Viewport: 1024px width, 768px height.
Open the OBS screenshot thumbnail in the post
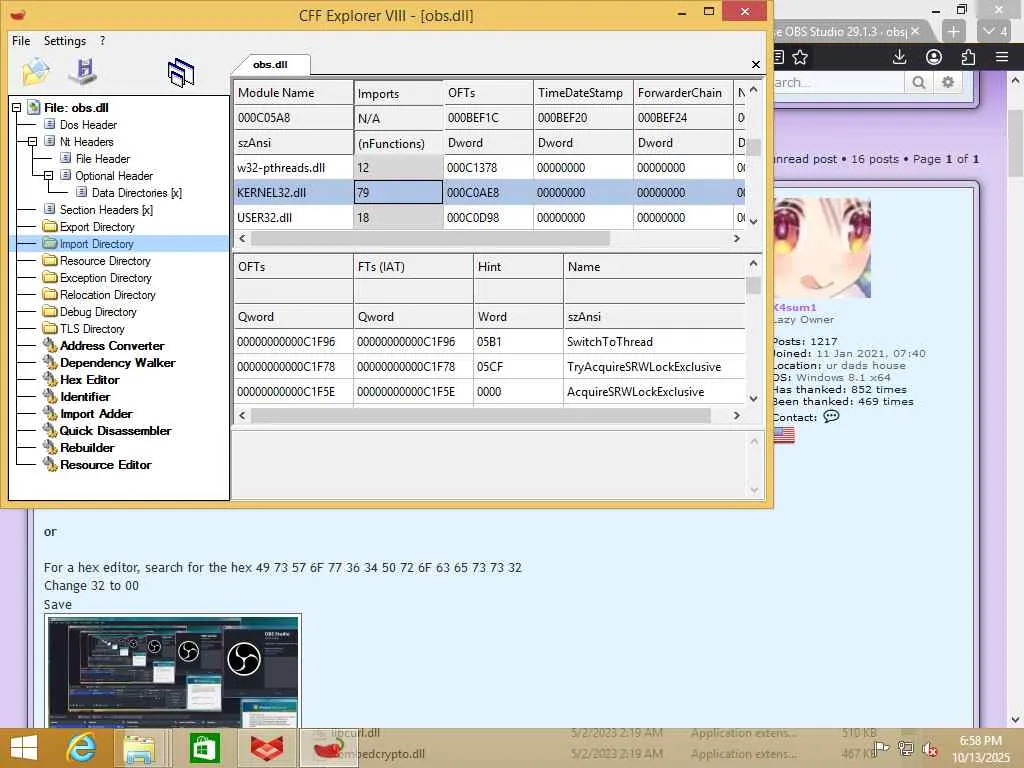[x=173, y=671]
